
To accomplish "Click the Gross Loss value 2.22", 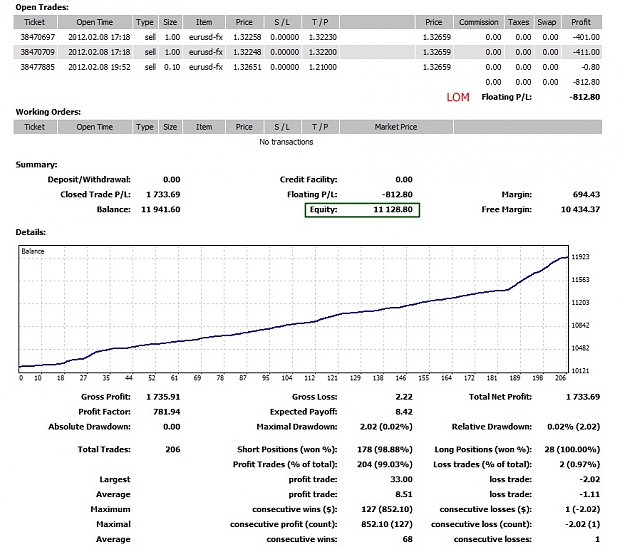I will pos(404,397).
